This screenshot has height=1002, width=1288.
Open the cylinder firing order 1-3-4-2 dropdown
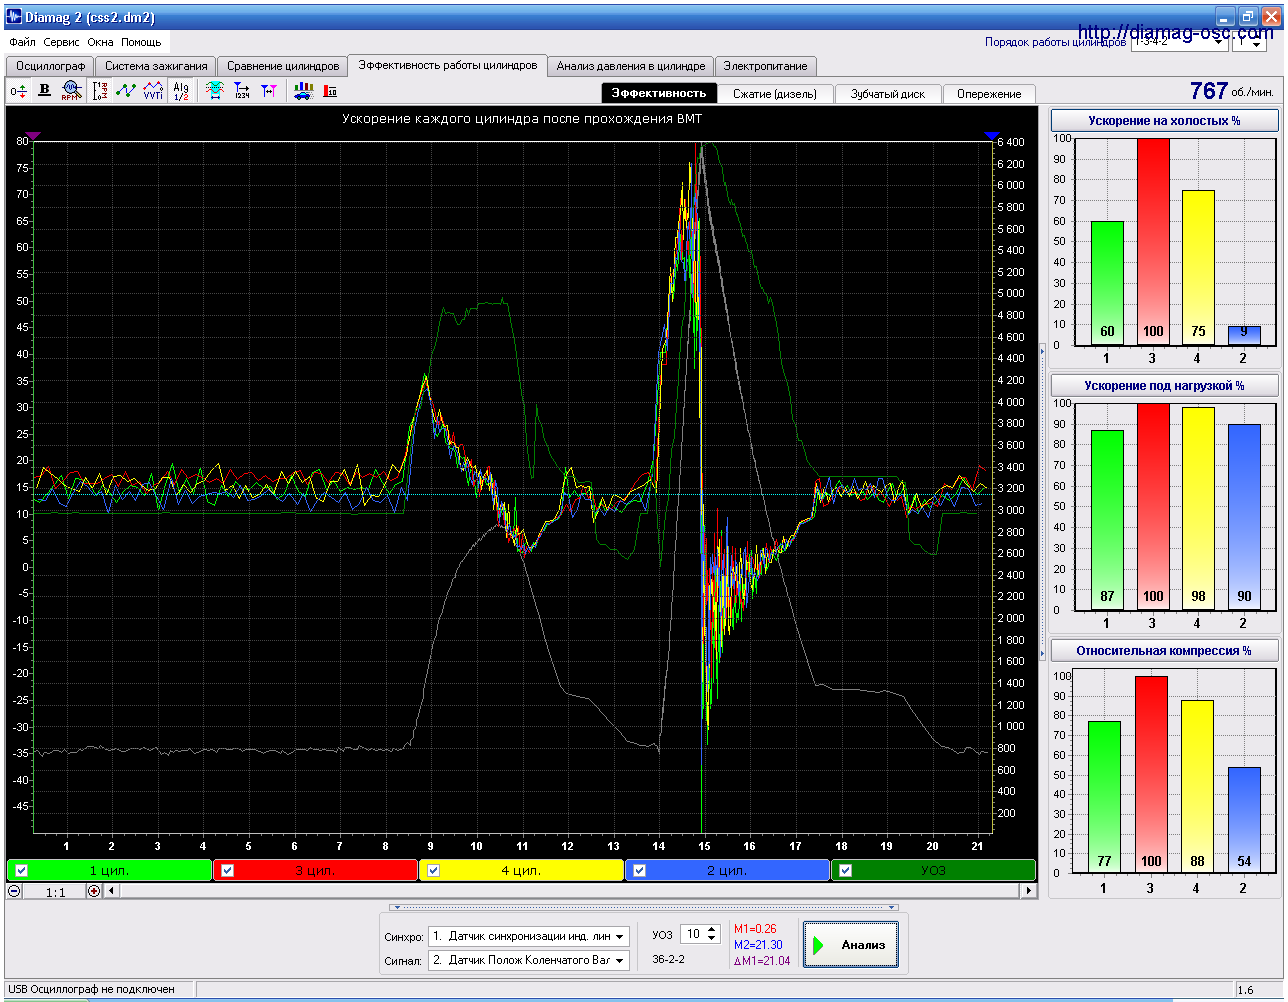(1179, 43)
